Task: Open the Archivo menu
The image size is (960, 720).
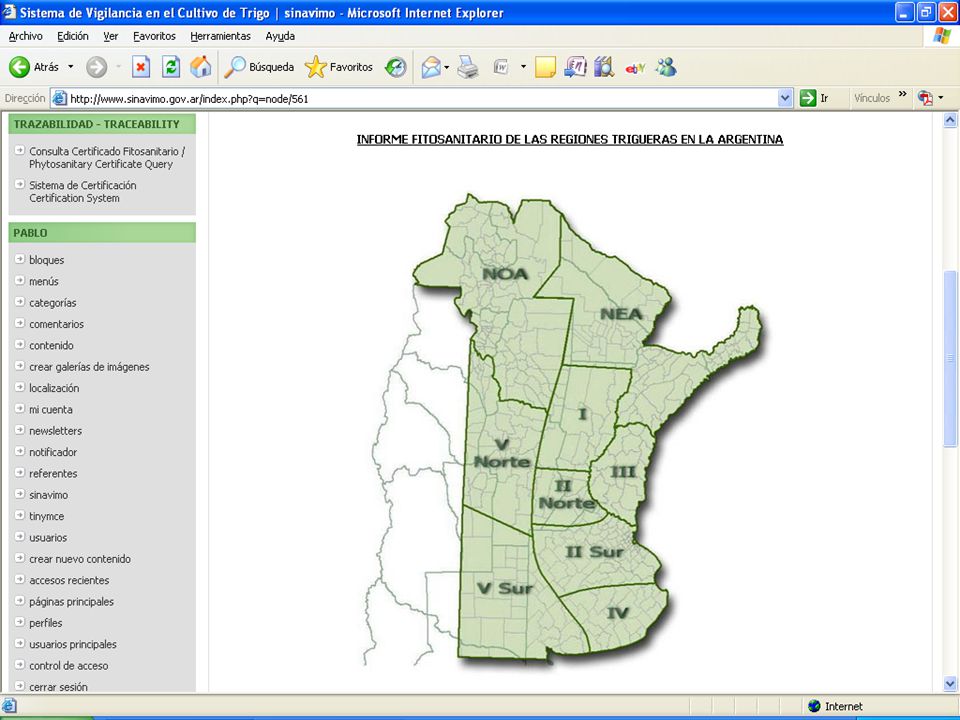Action: point(26,36)
